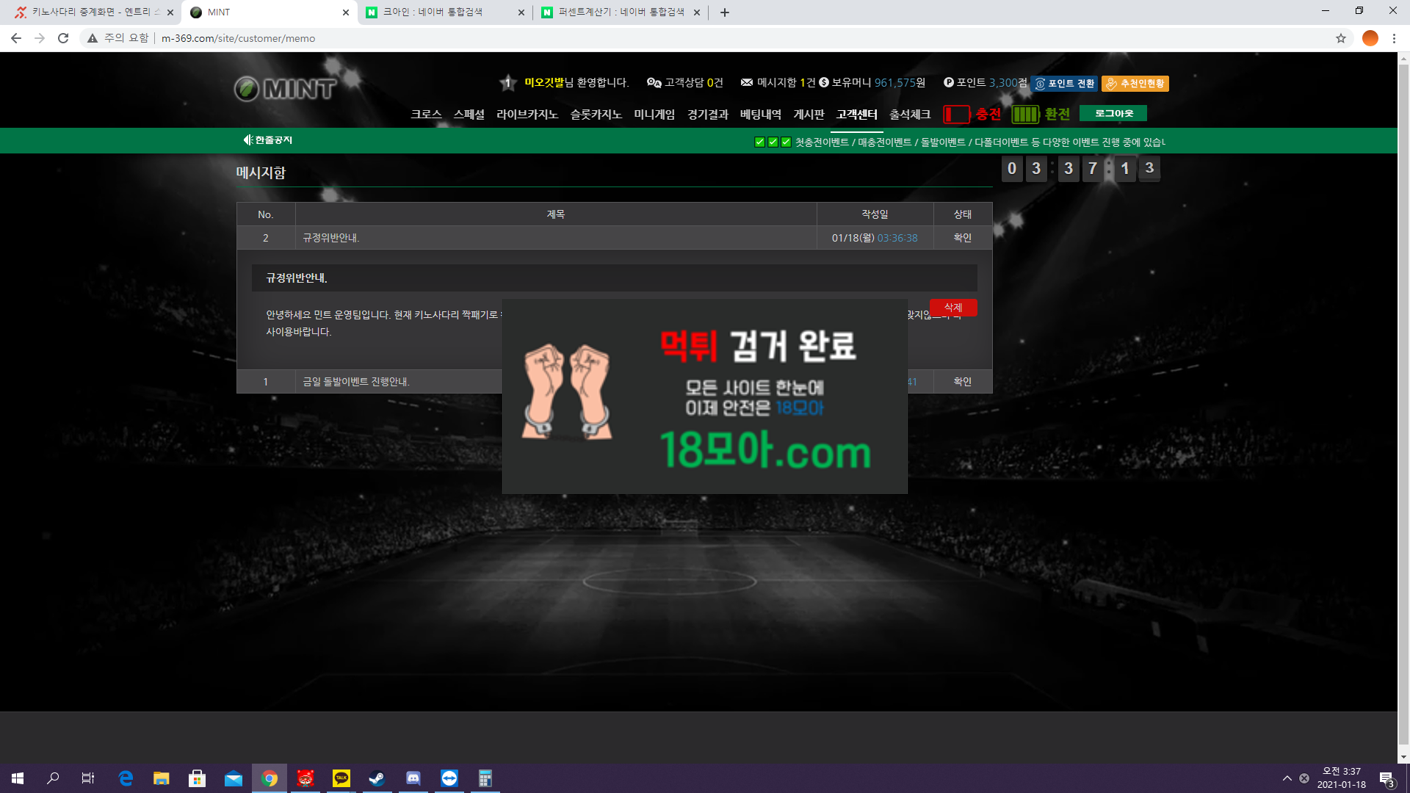Open 라이브카지노 menu
Viewport: 1410px width, 793px height.
(x=527, y=115)
